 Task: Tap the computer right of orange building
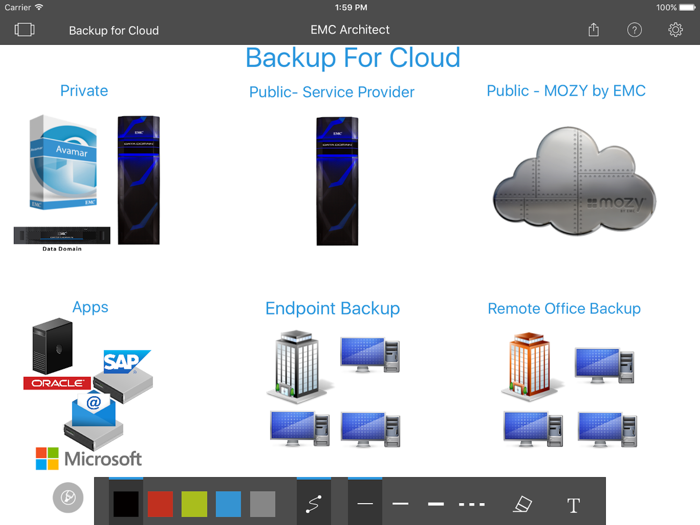[605, 366]
